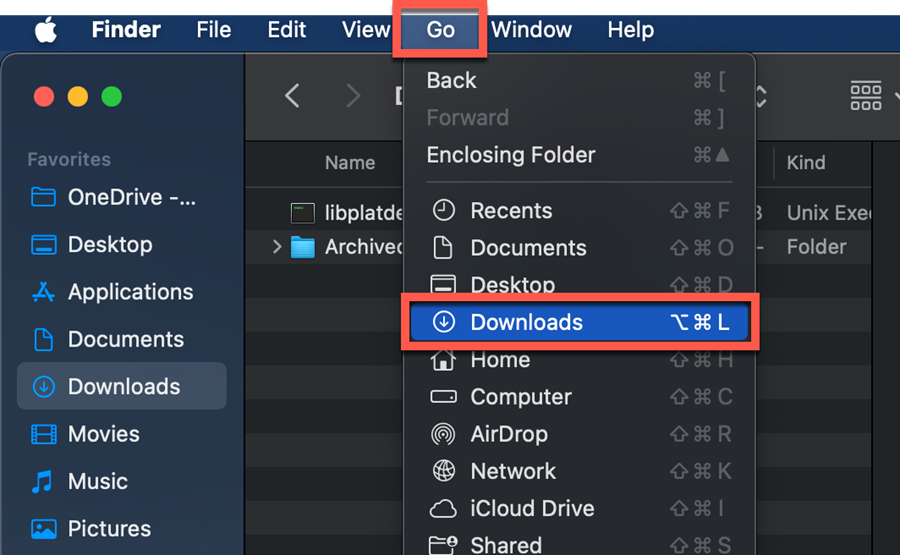Choose Desktop from Go menu
The width and height of the screenshot is (900, 555).
pos(579,284)
